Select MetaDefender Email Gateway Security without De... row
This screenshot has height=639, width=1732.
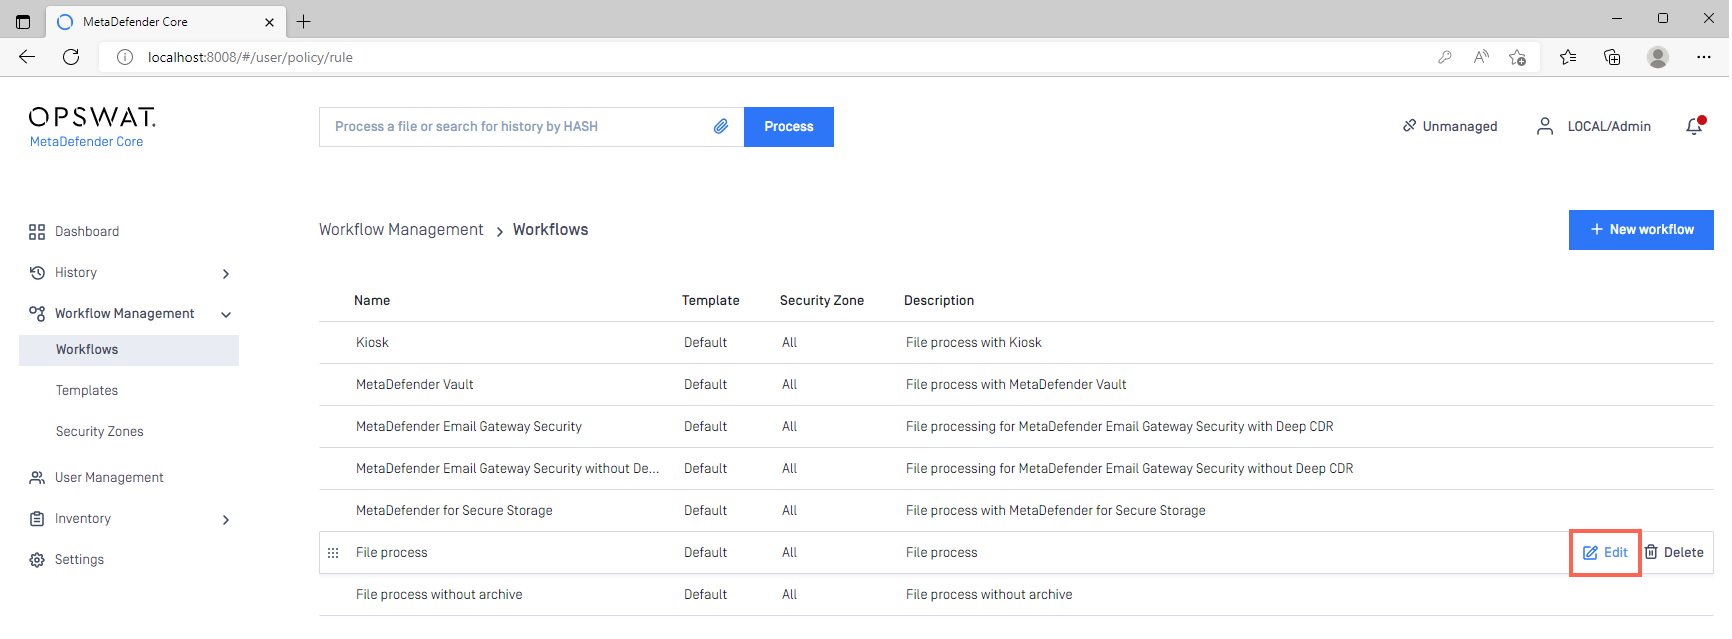1016,469
